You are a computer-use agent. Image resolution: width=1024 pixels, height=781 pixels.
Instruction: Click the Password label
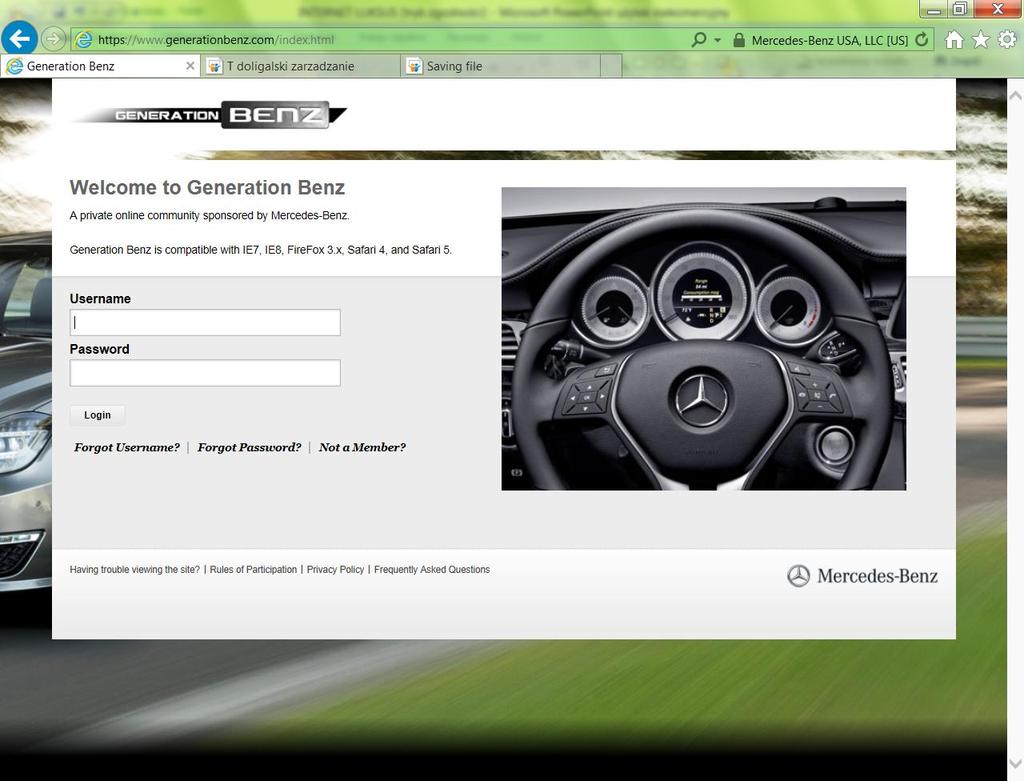(x=99, y=349)
